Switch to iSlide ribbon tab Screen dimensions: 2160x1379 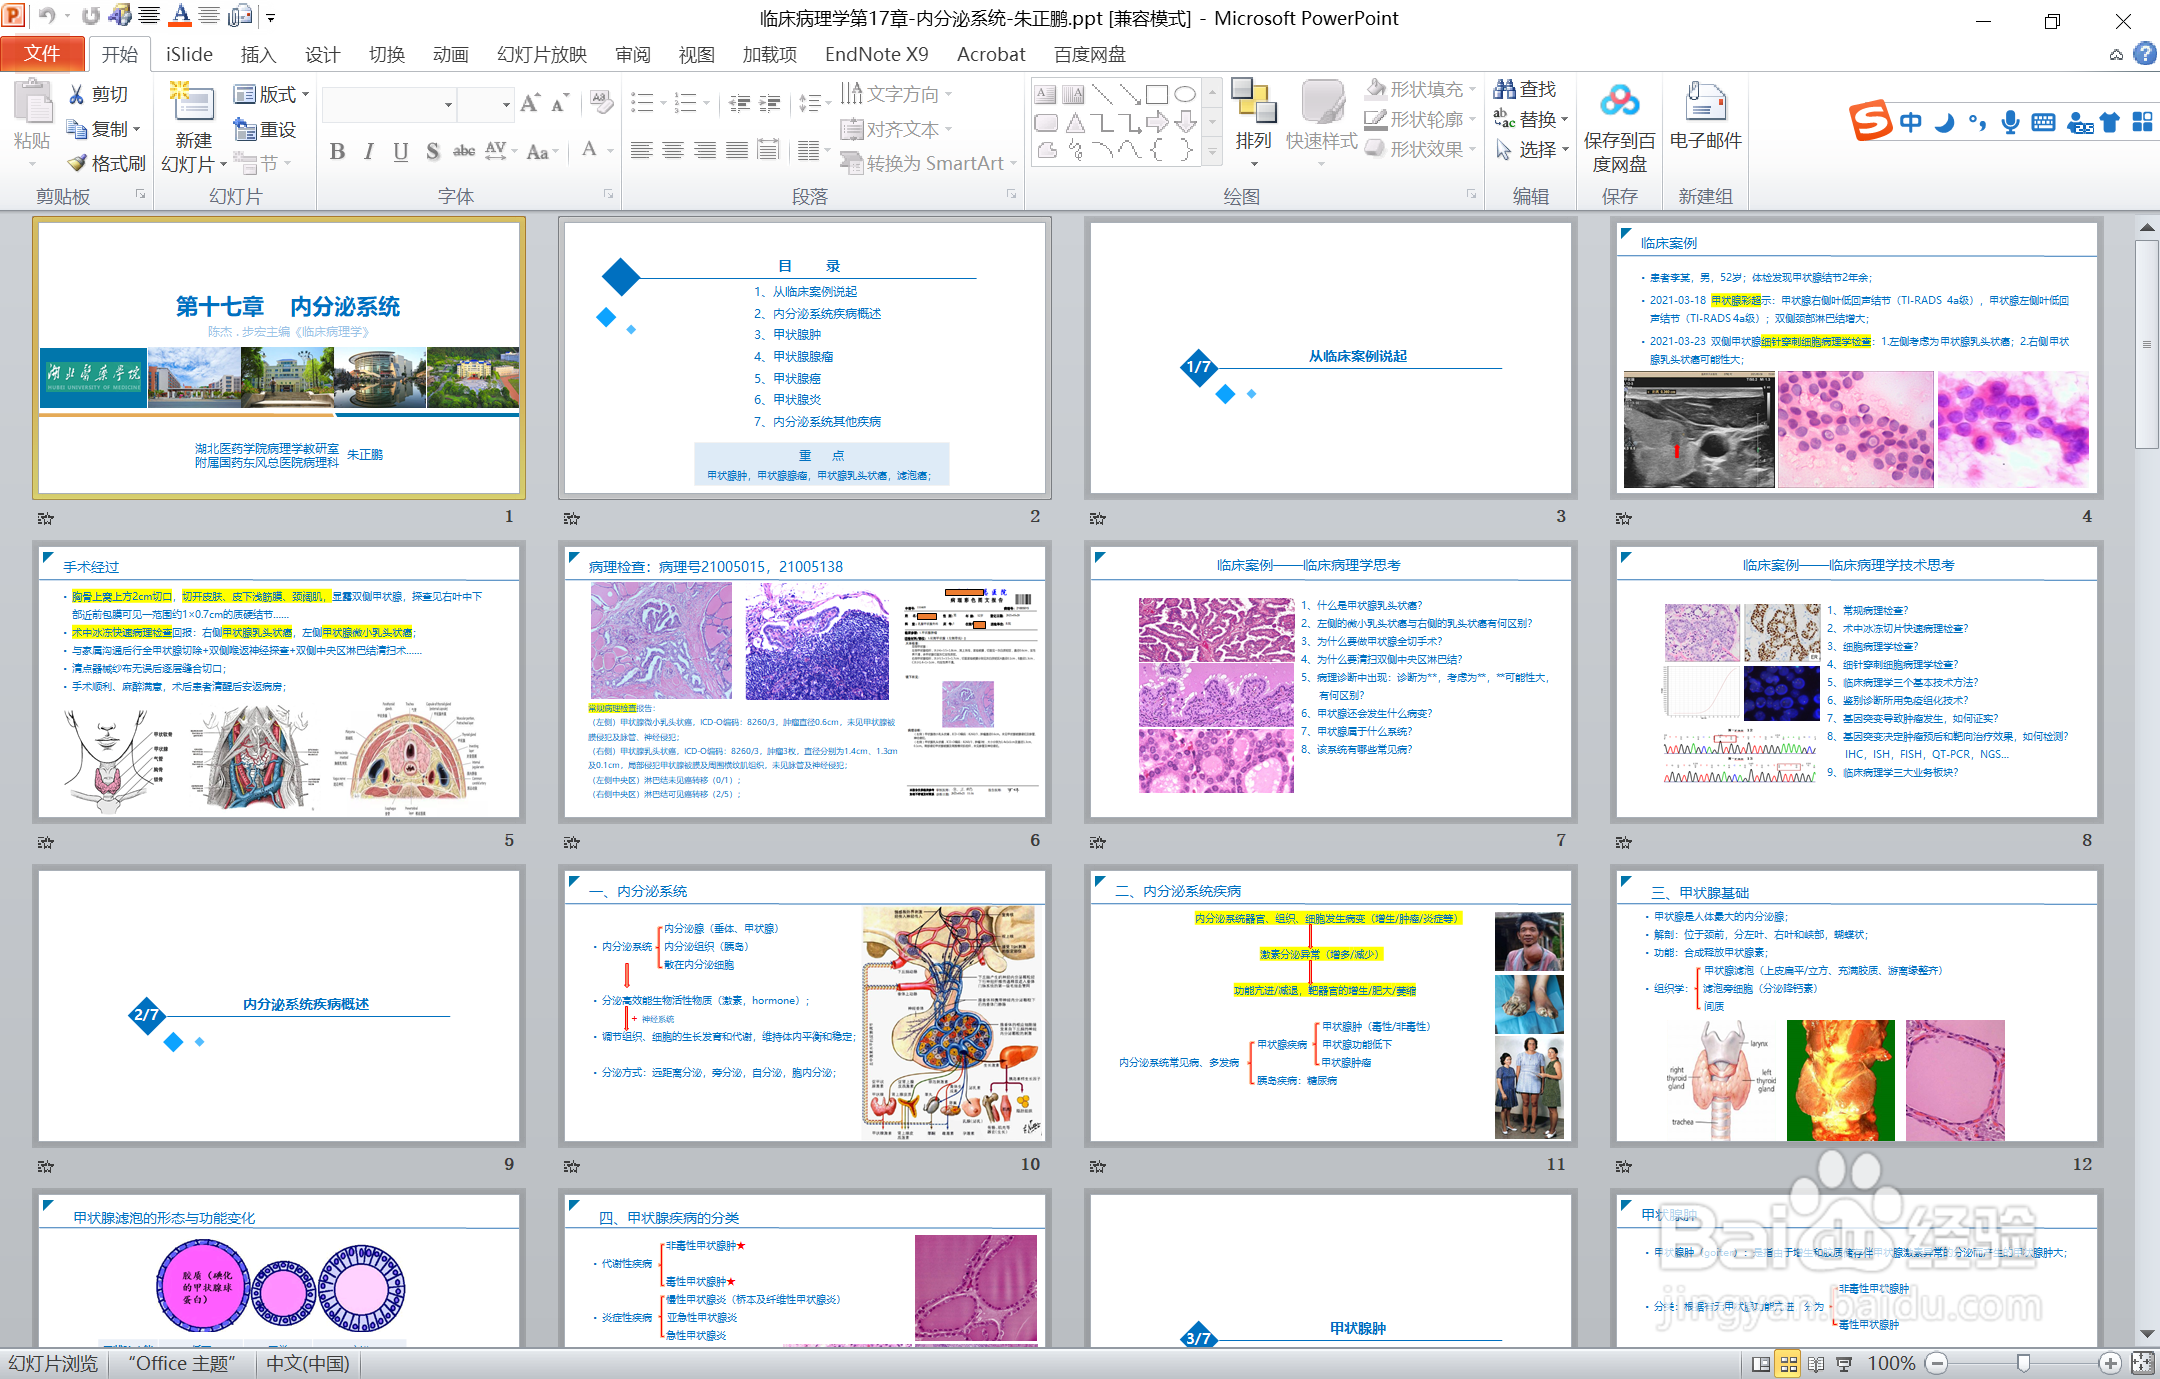tap(189, 54)
